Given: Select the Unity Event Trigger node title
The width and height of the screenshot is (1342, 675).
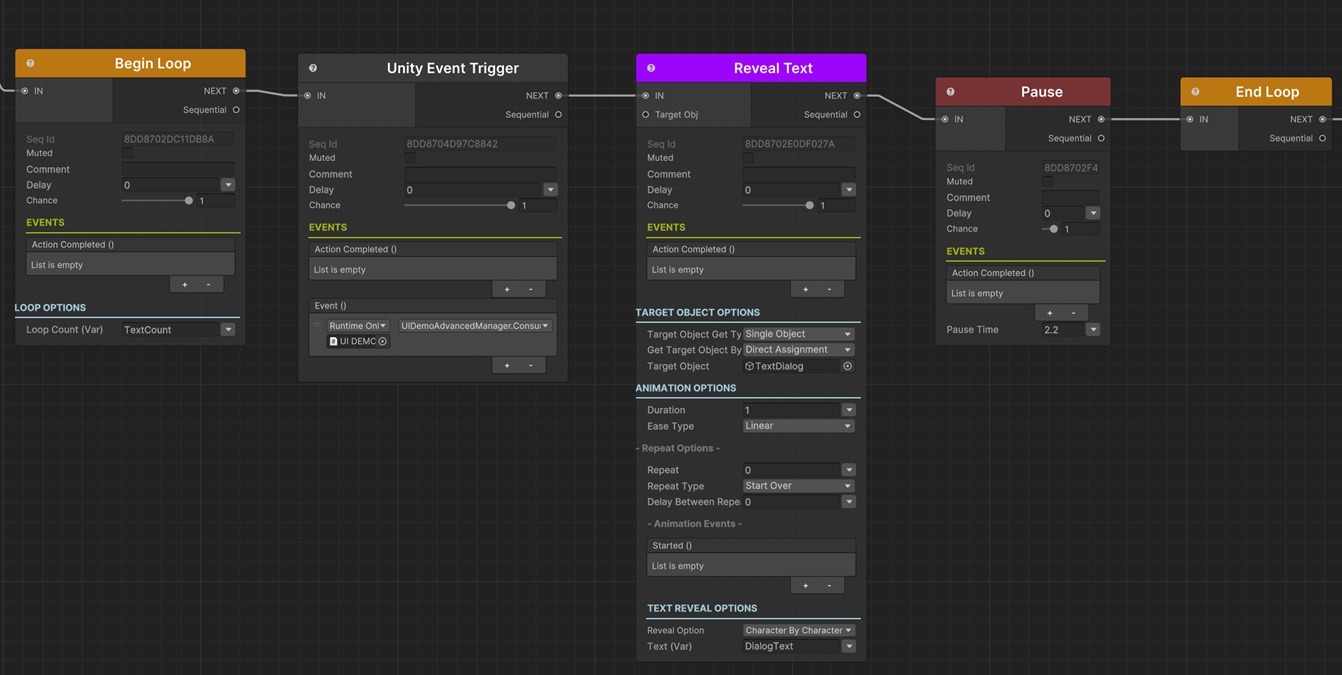Looking at the screenshot, I should (452, 68).
